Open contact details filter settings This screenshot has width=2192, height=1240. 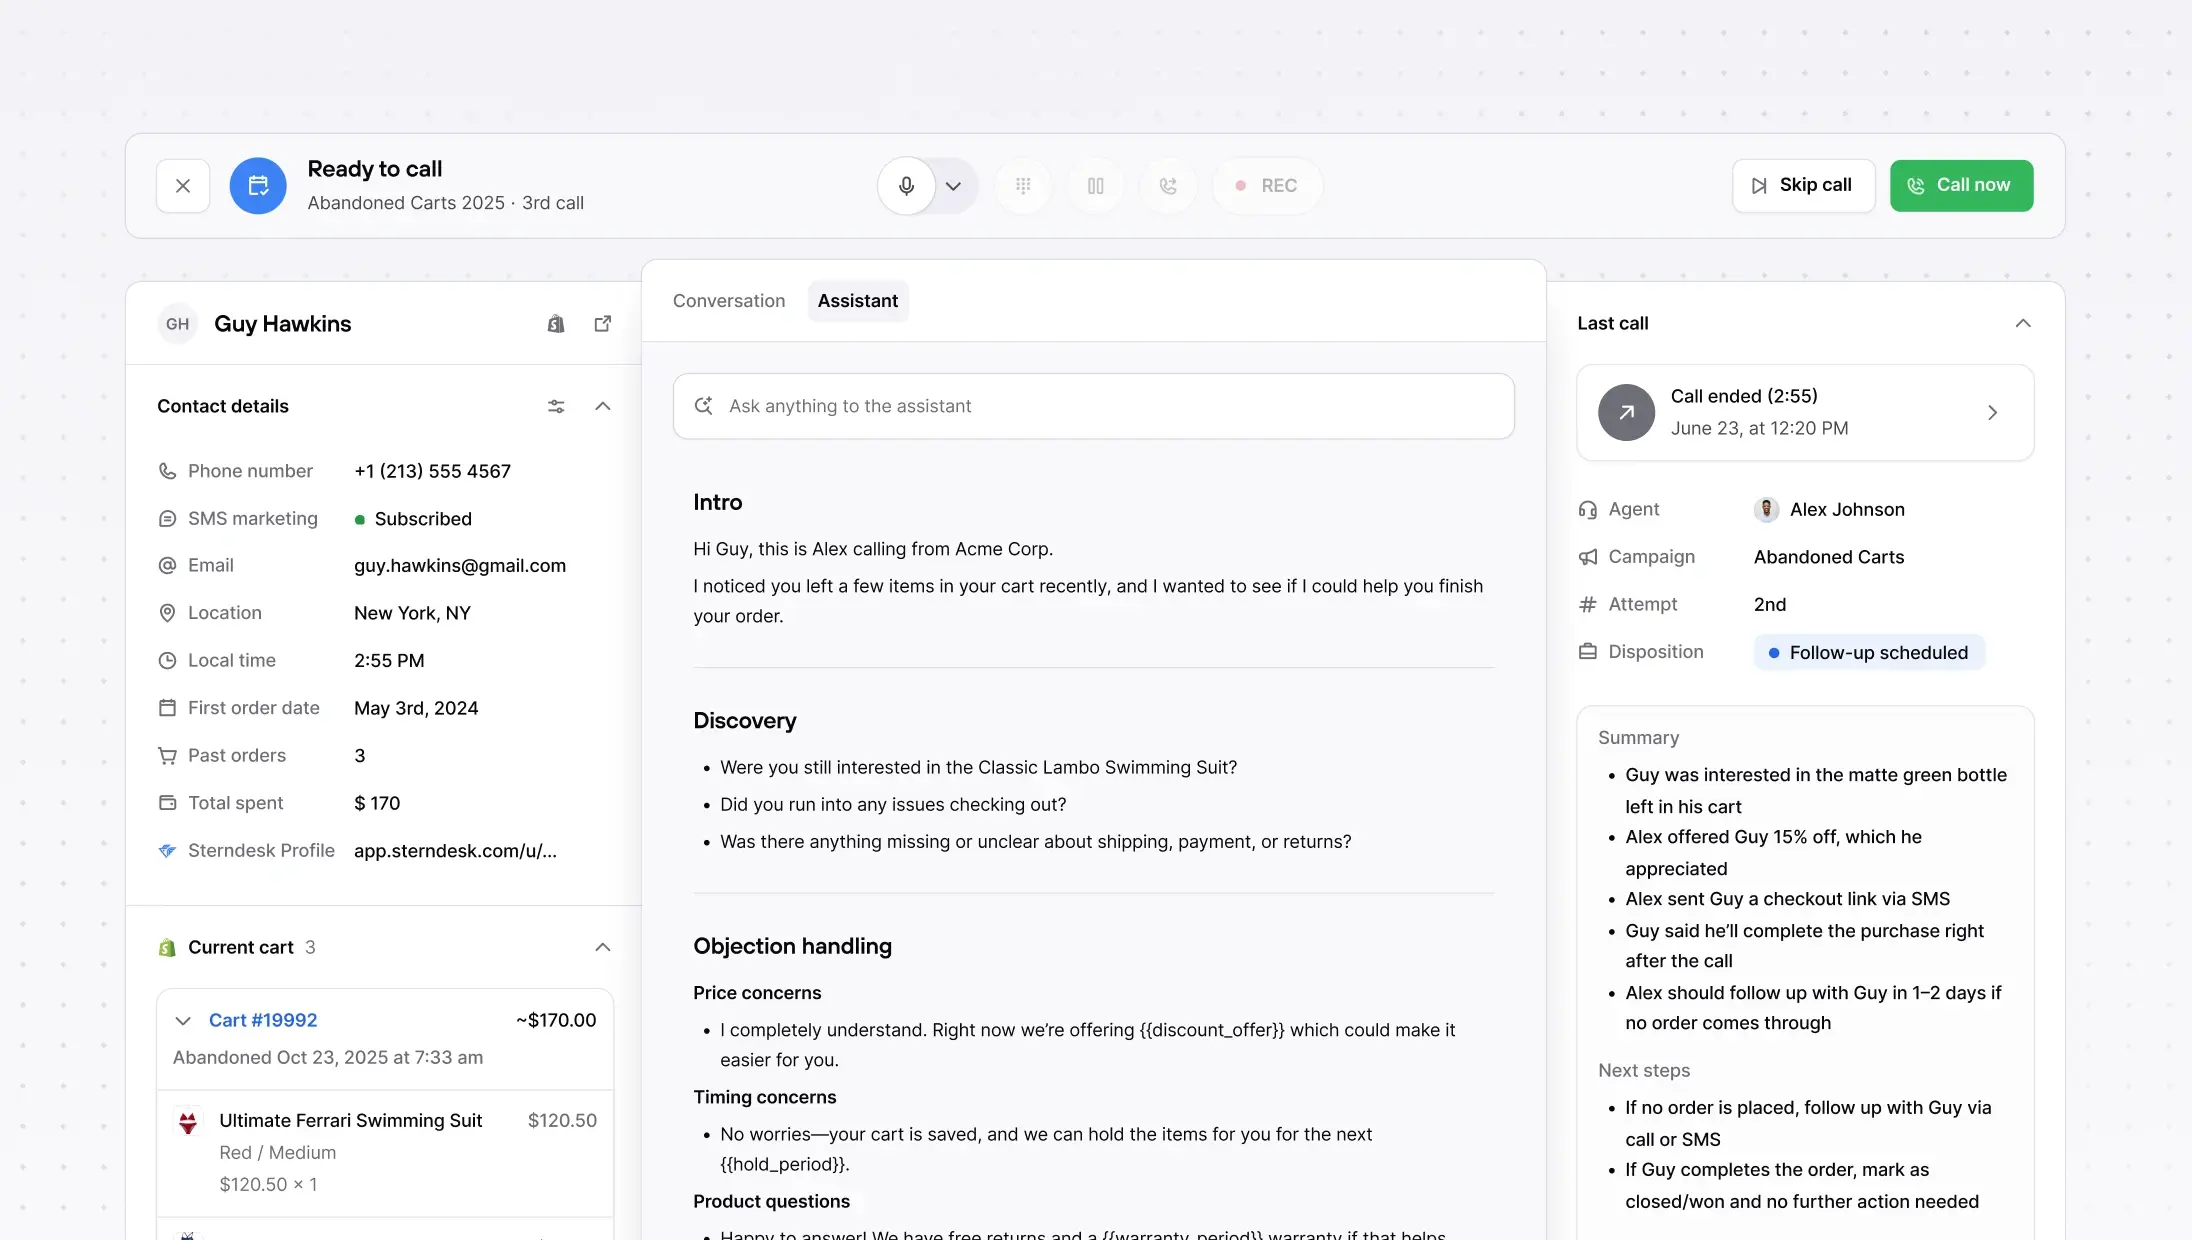pos(556,406)
